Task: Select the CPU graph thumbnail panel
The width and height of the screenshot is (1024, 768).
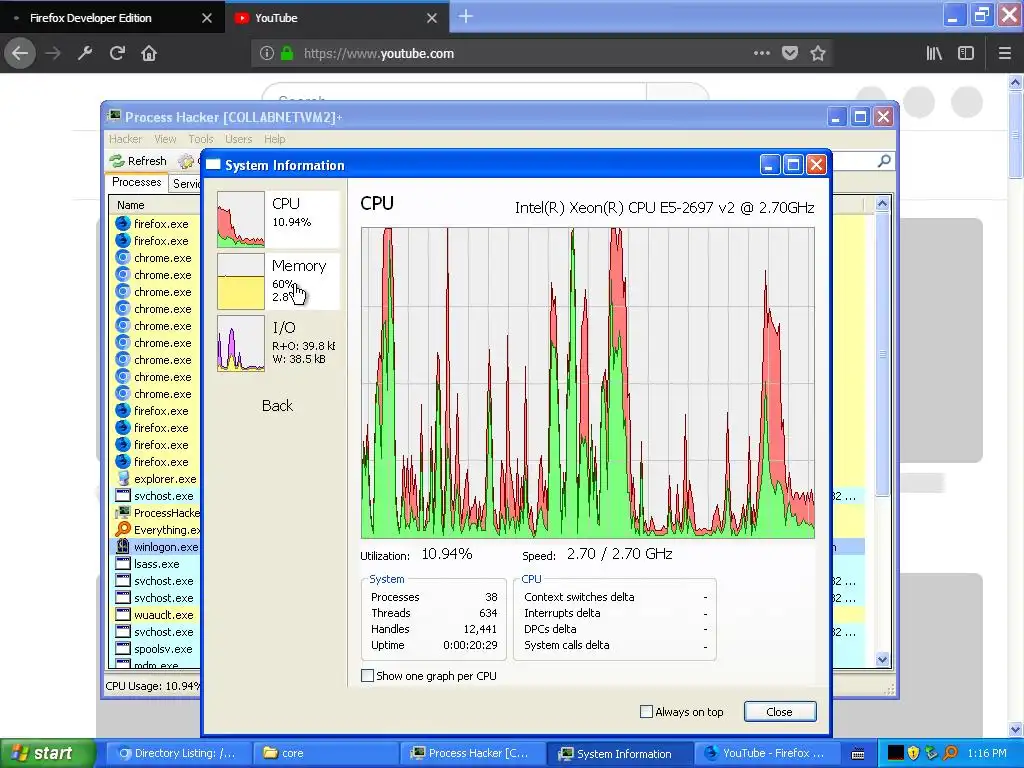Action: tap(279, 219)
